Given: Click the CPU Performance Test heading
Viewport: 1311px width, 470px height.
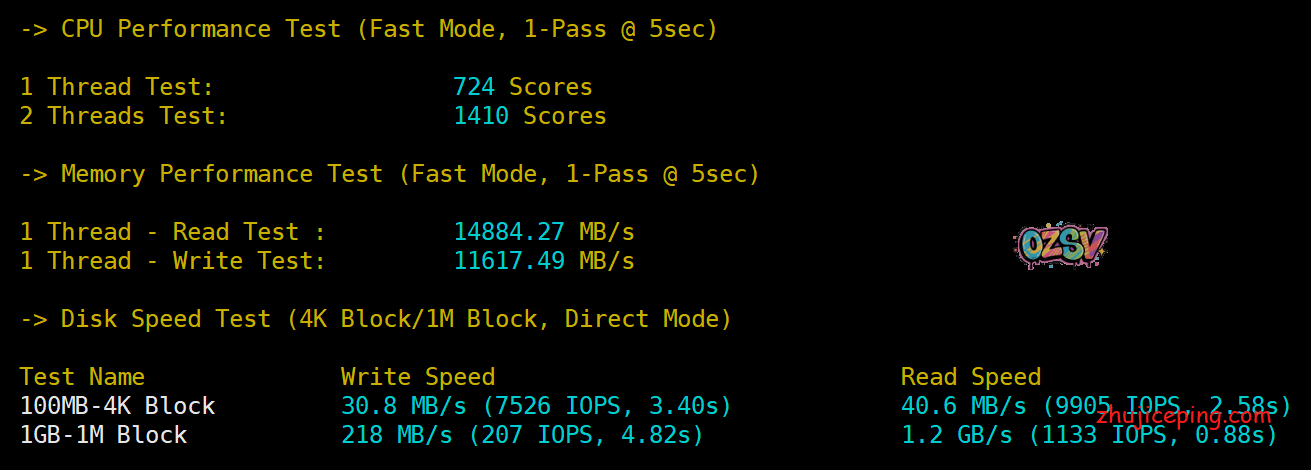Looking at the screenshot, I should coord(369,29).
